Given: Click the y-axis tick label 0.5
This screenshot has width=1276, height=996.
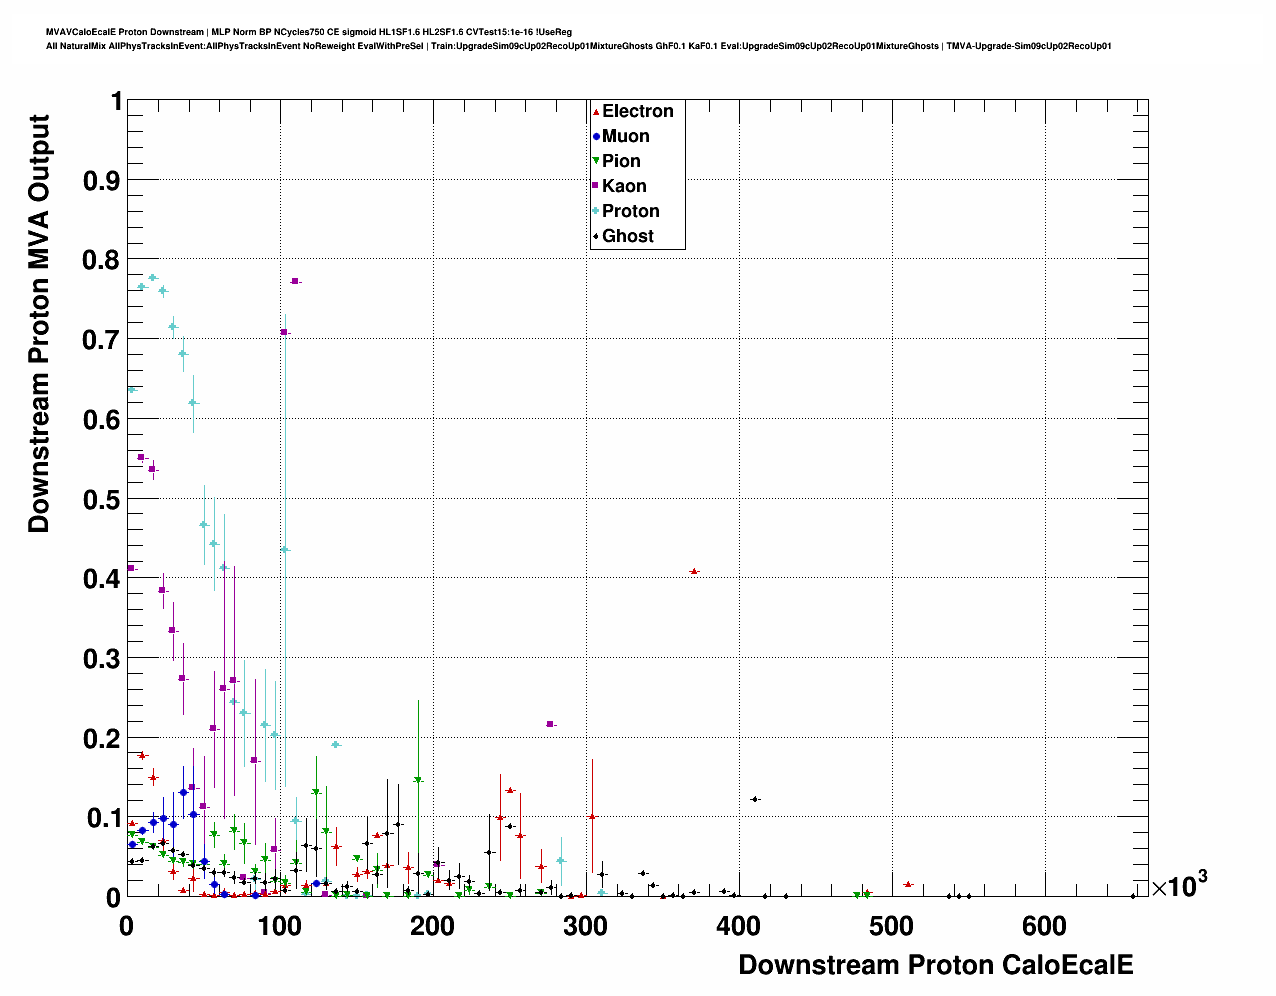Looking at the screenshot, I should [101, 500].
